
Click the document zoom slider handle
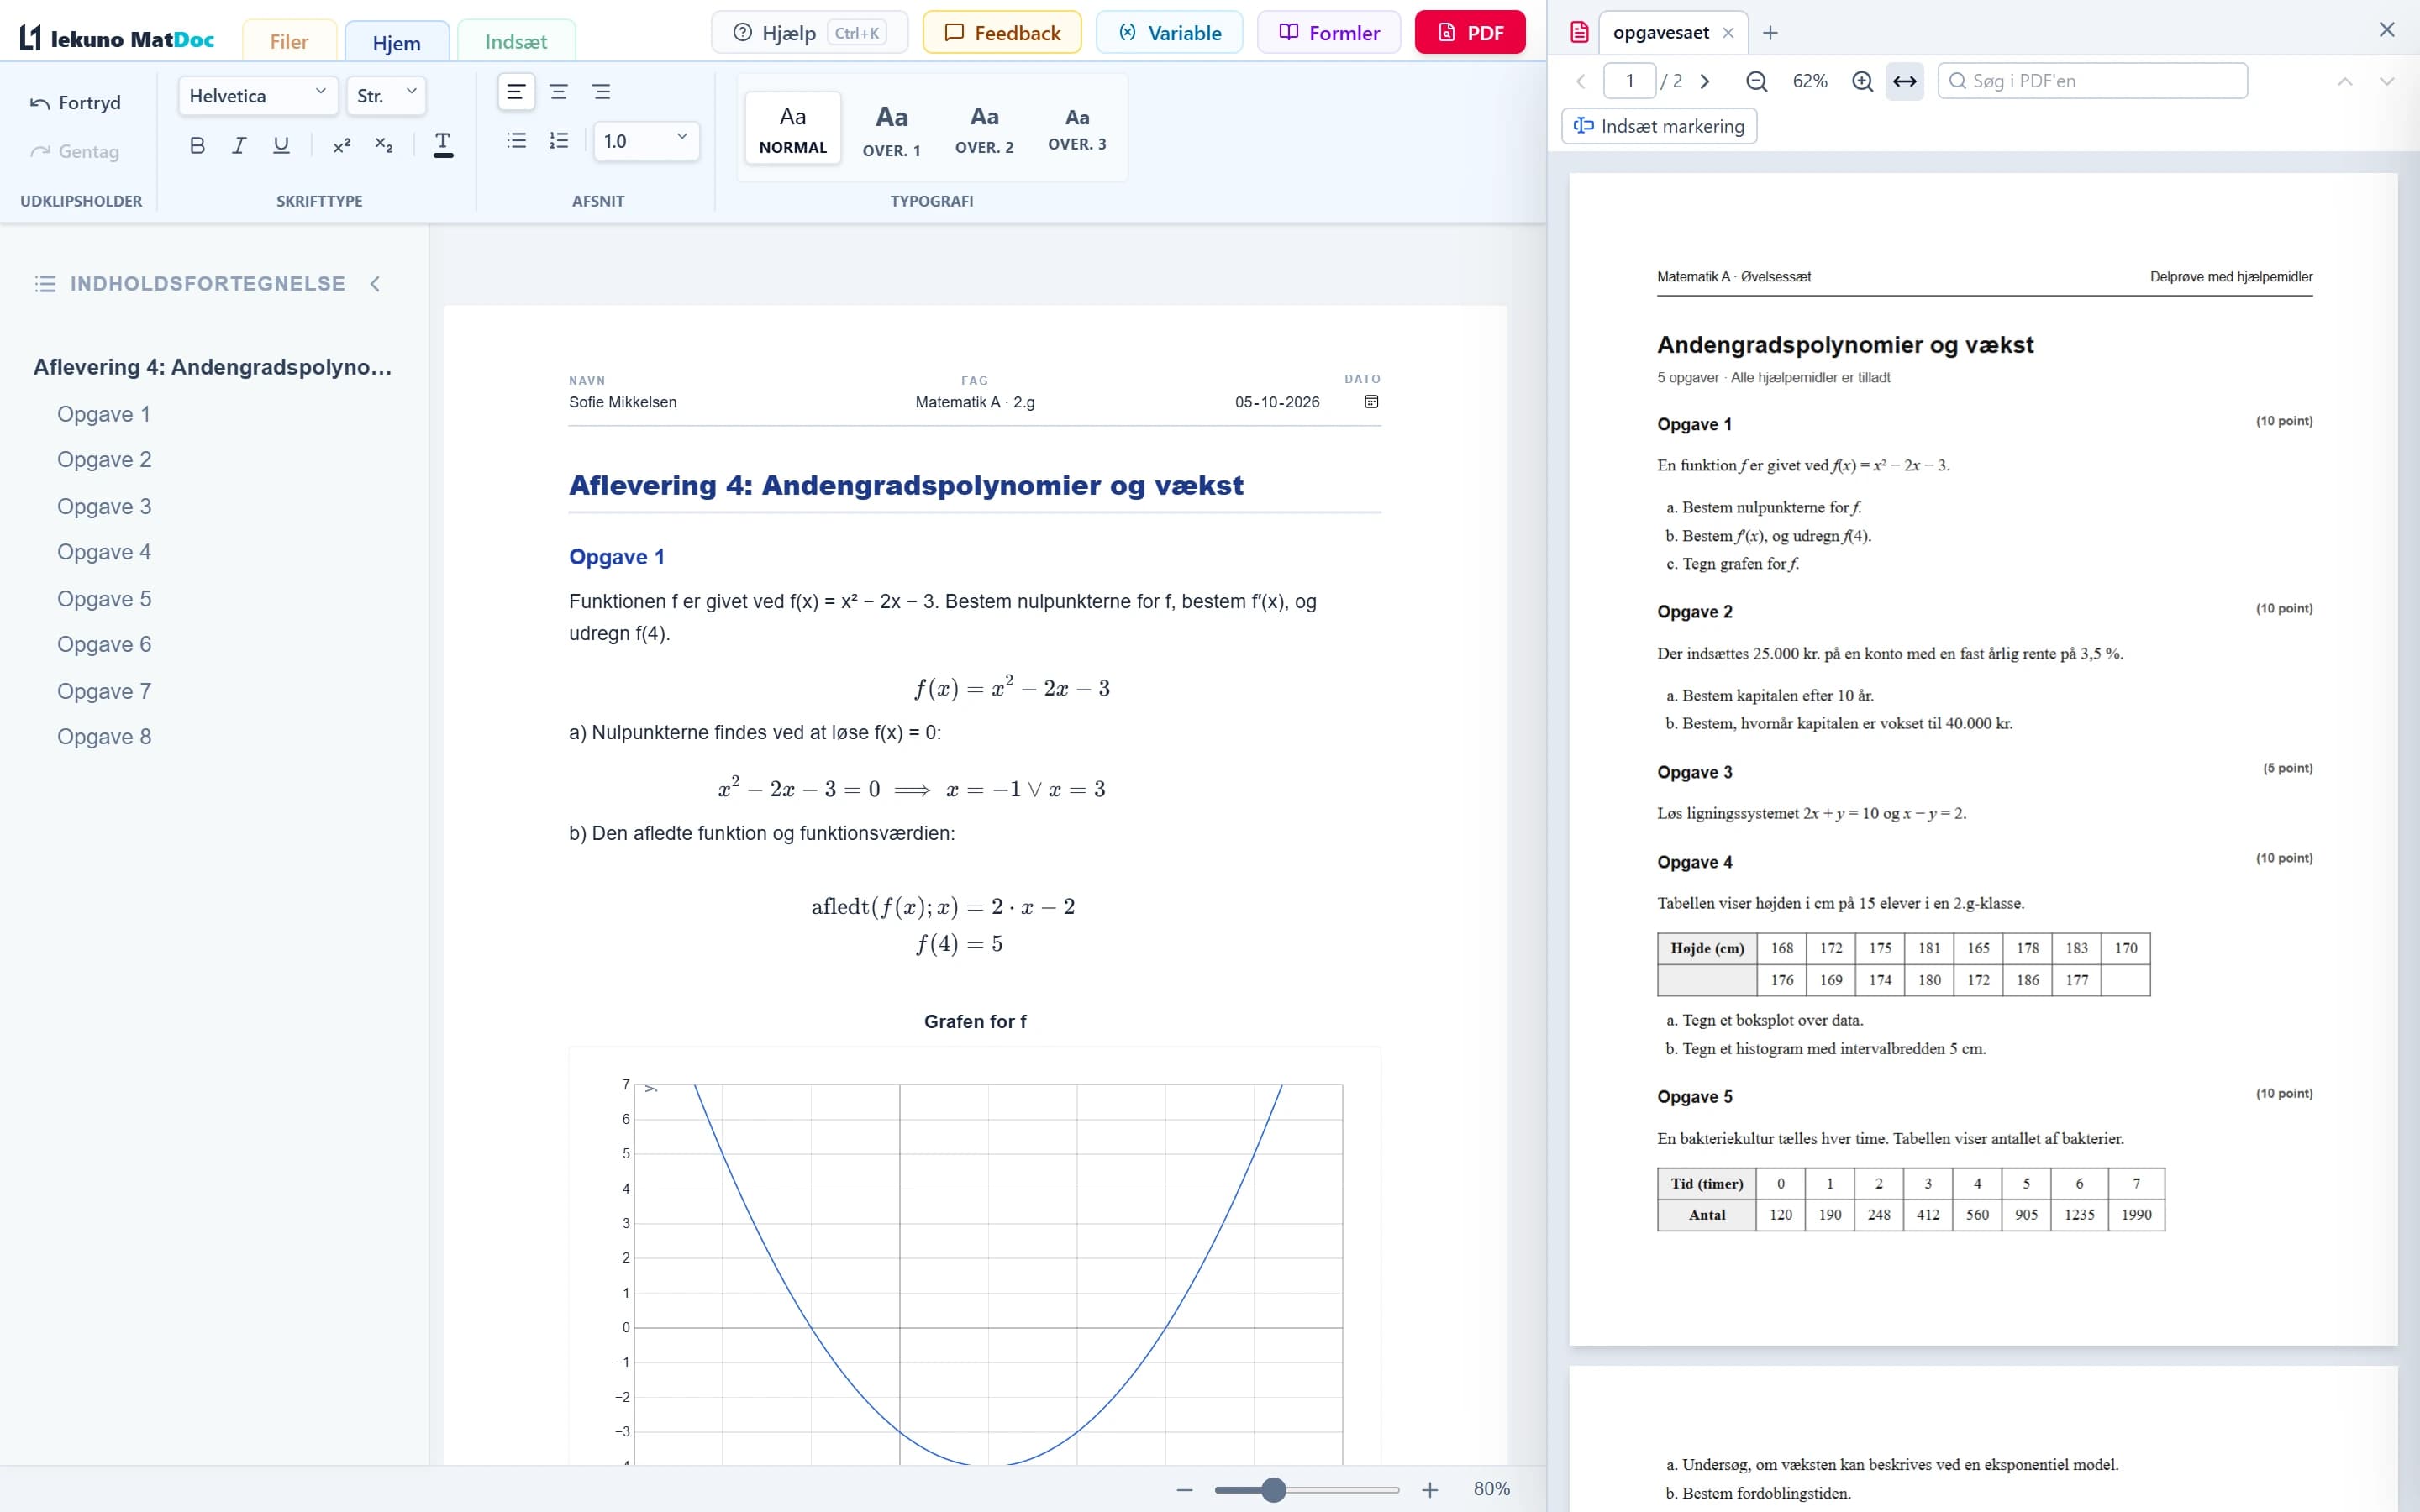[1273, 1490]
